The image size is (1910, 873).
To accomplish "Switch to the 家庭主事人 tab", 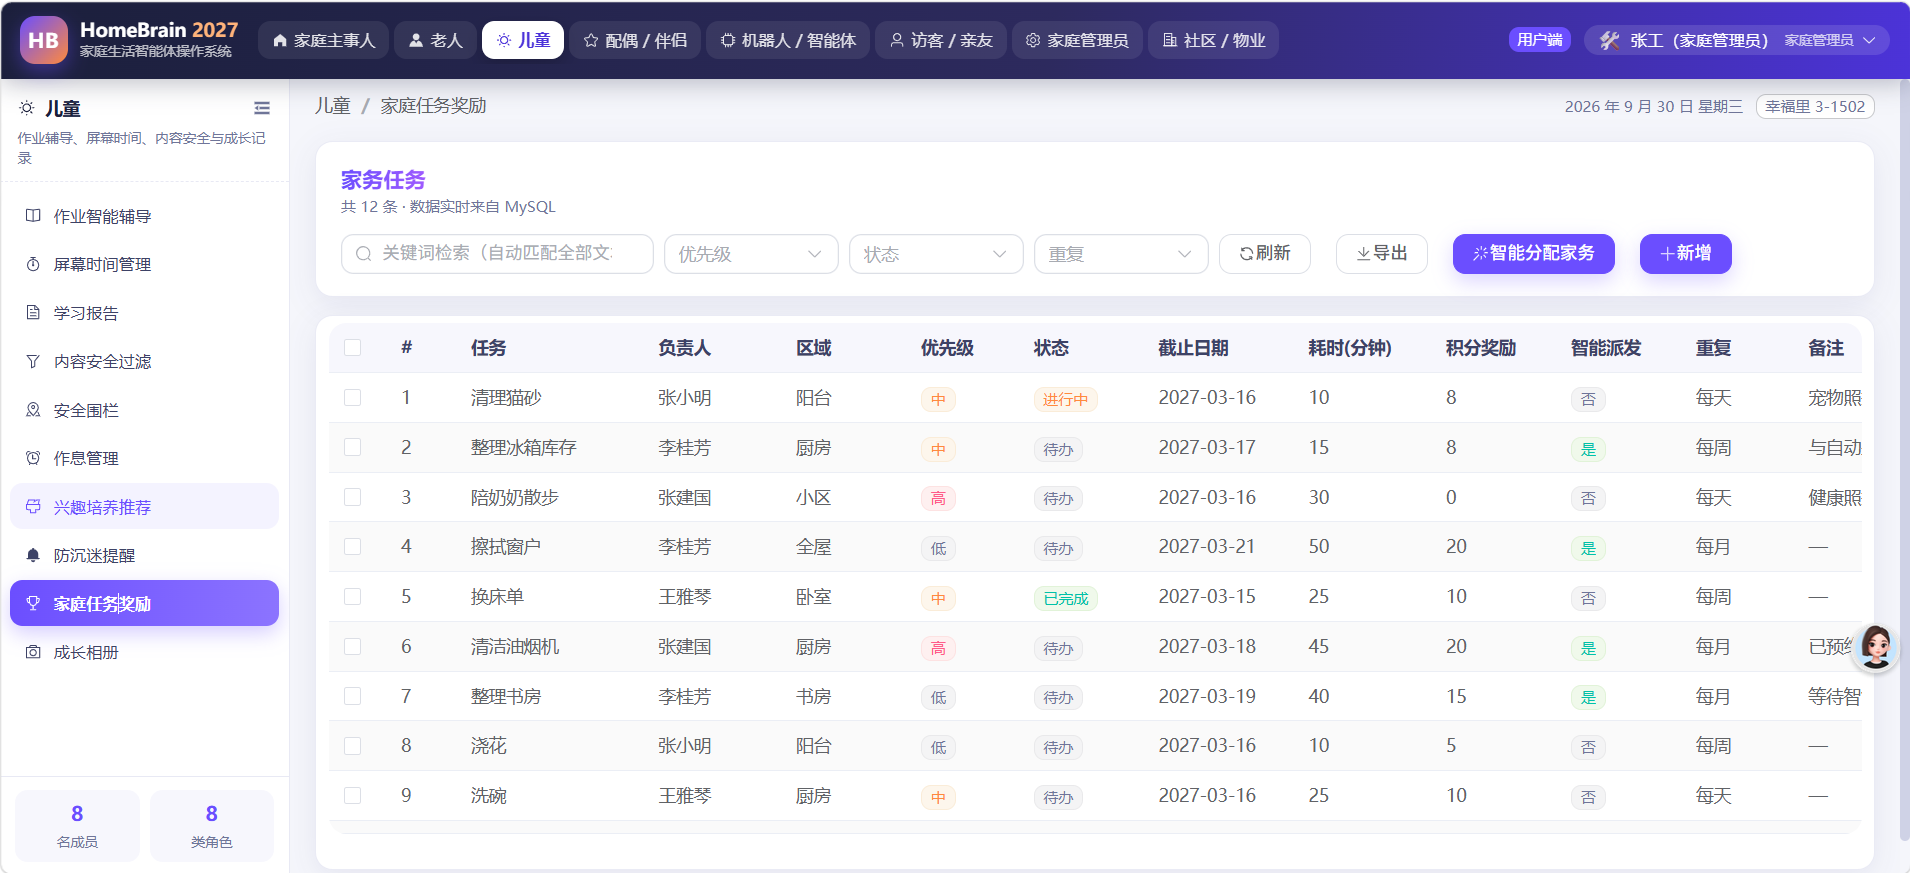I will pyautogui.click(x=323, y=40).
